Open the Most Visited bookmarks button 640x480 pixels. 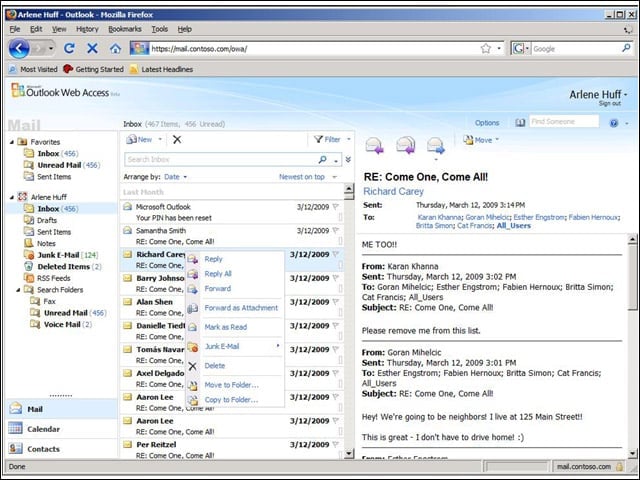[x=33, y=69]
